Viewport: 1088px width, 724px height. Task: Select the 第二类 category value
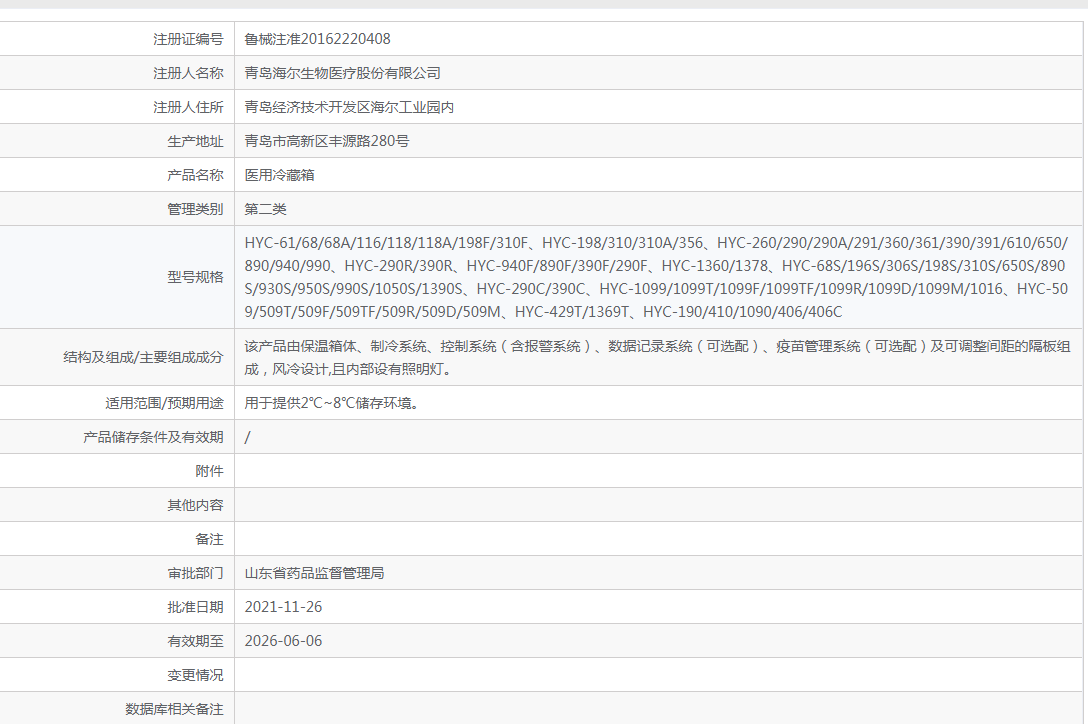tap(265, 209)
